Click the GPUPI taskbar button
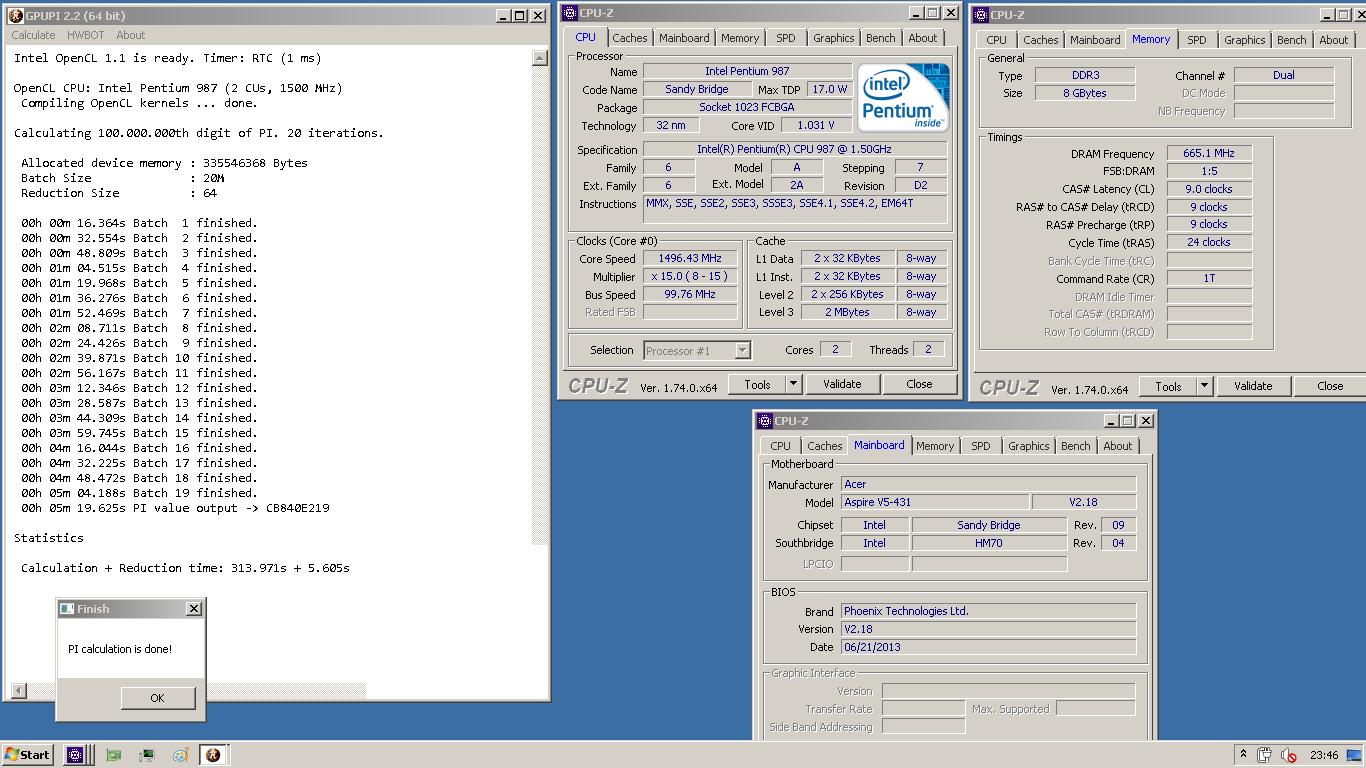This screenshot has height=768, width=1366. coord(213,755)
